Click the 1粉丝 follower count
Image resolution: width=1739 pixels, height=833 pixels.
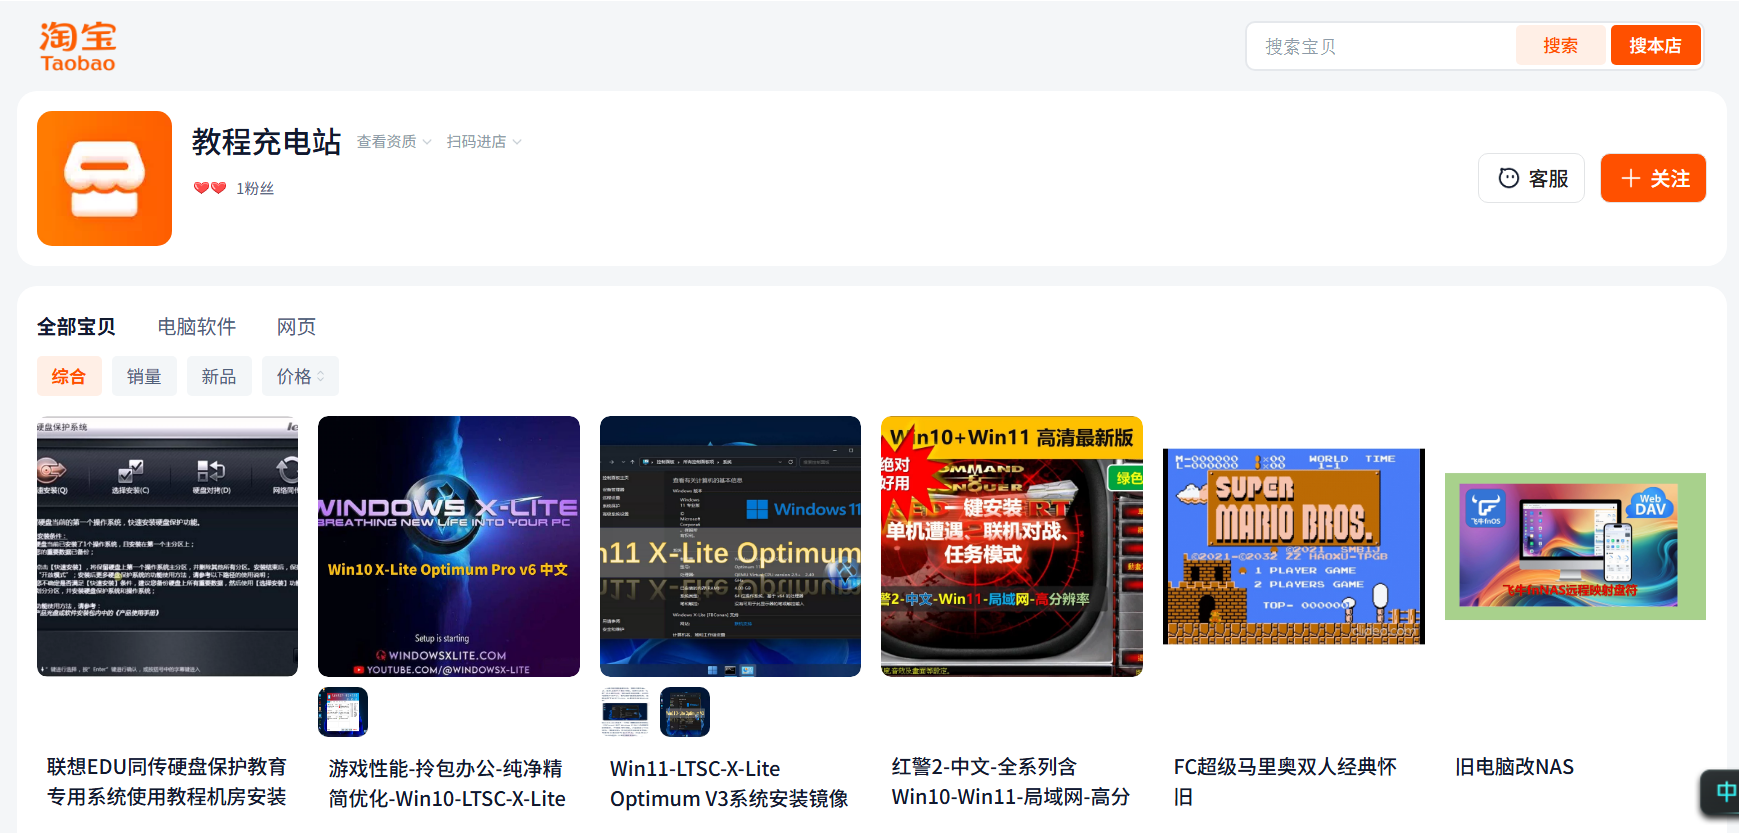(255, 188)
